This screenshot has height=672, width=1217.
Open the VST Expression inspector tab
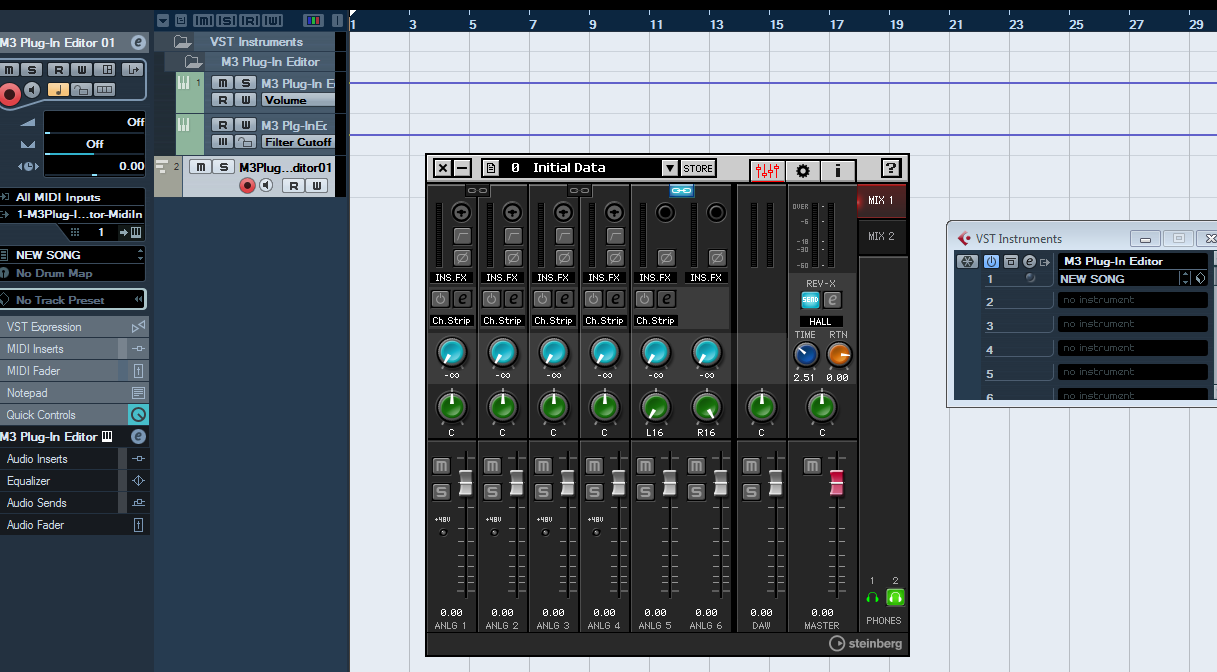click(x=74, y=327)
